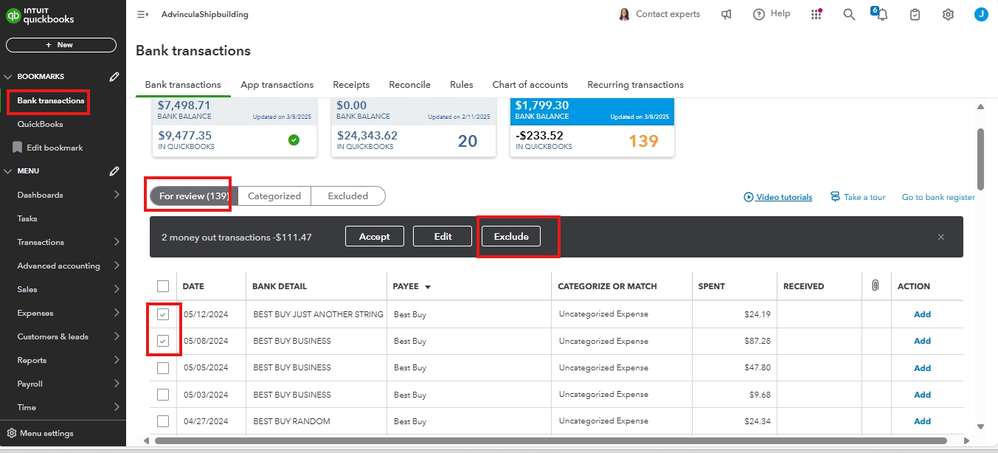Open Chart of accounts tab

pos(530,85)
